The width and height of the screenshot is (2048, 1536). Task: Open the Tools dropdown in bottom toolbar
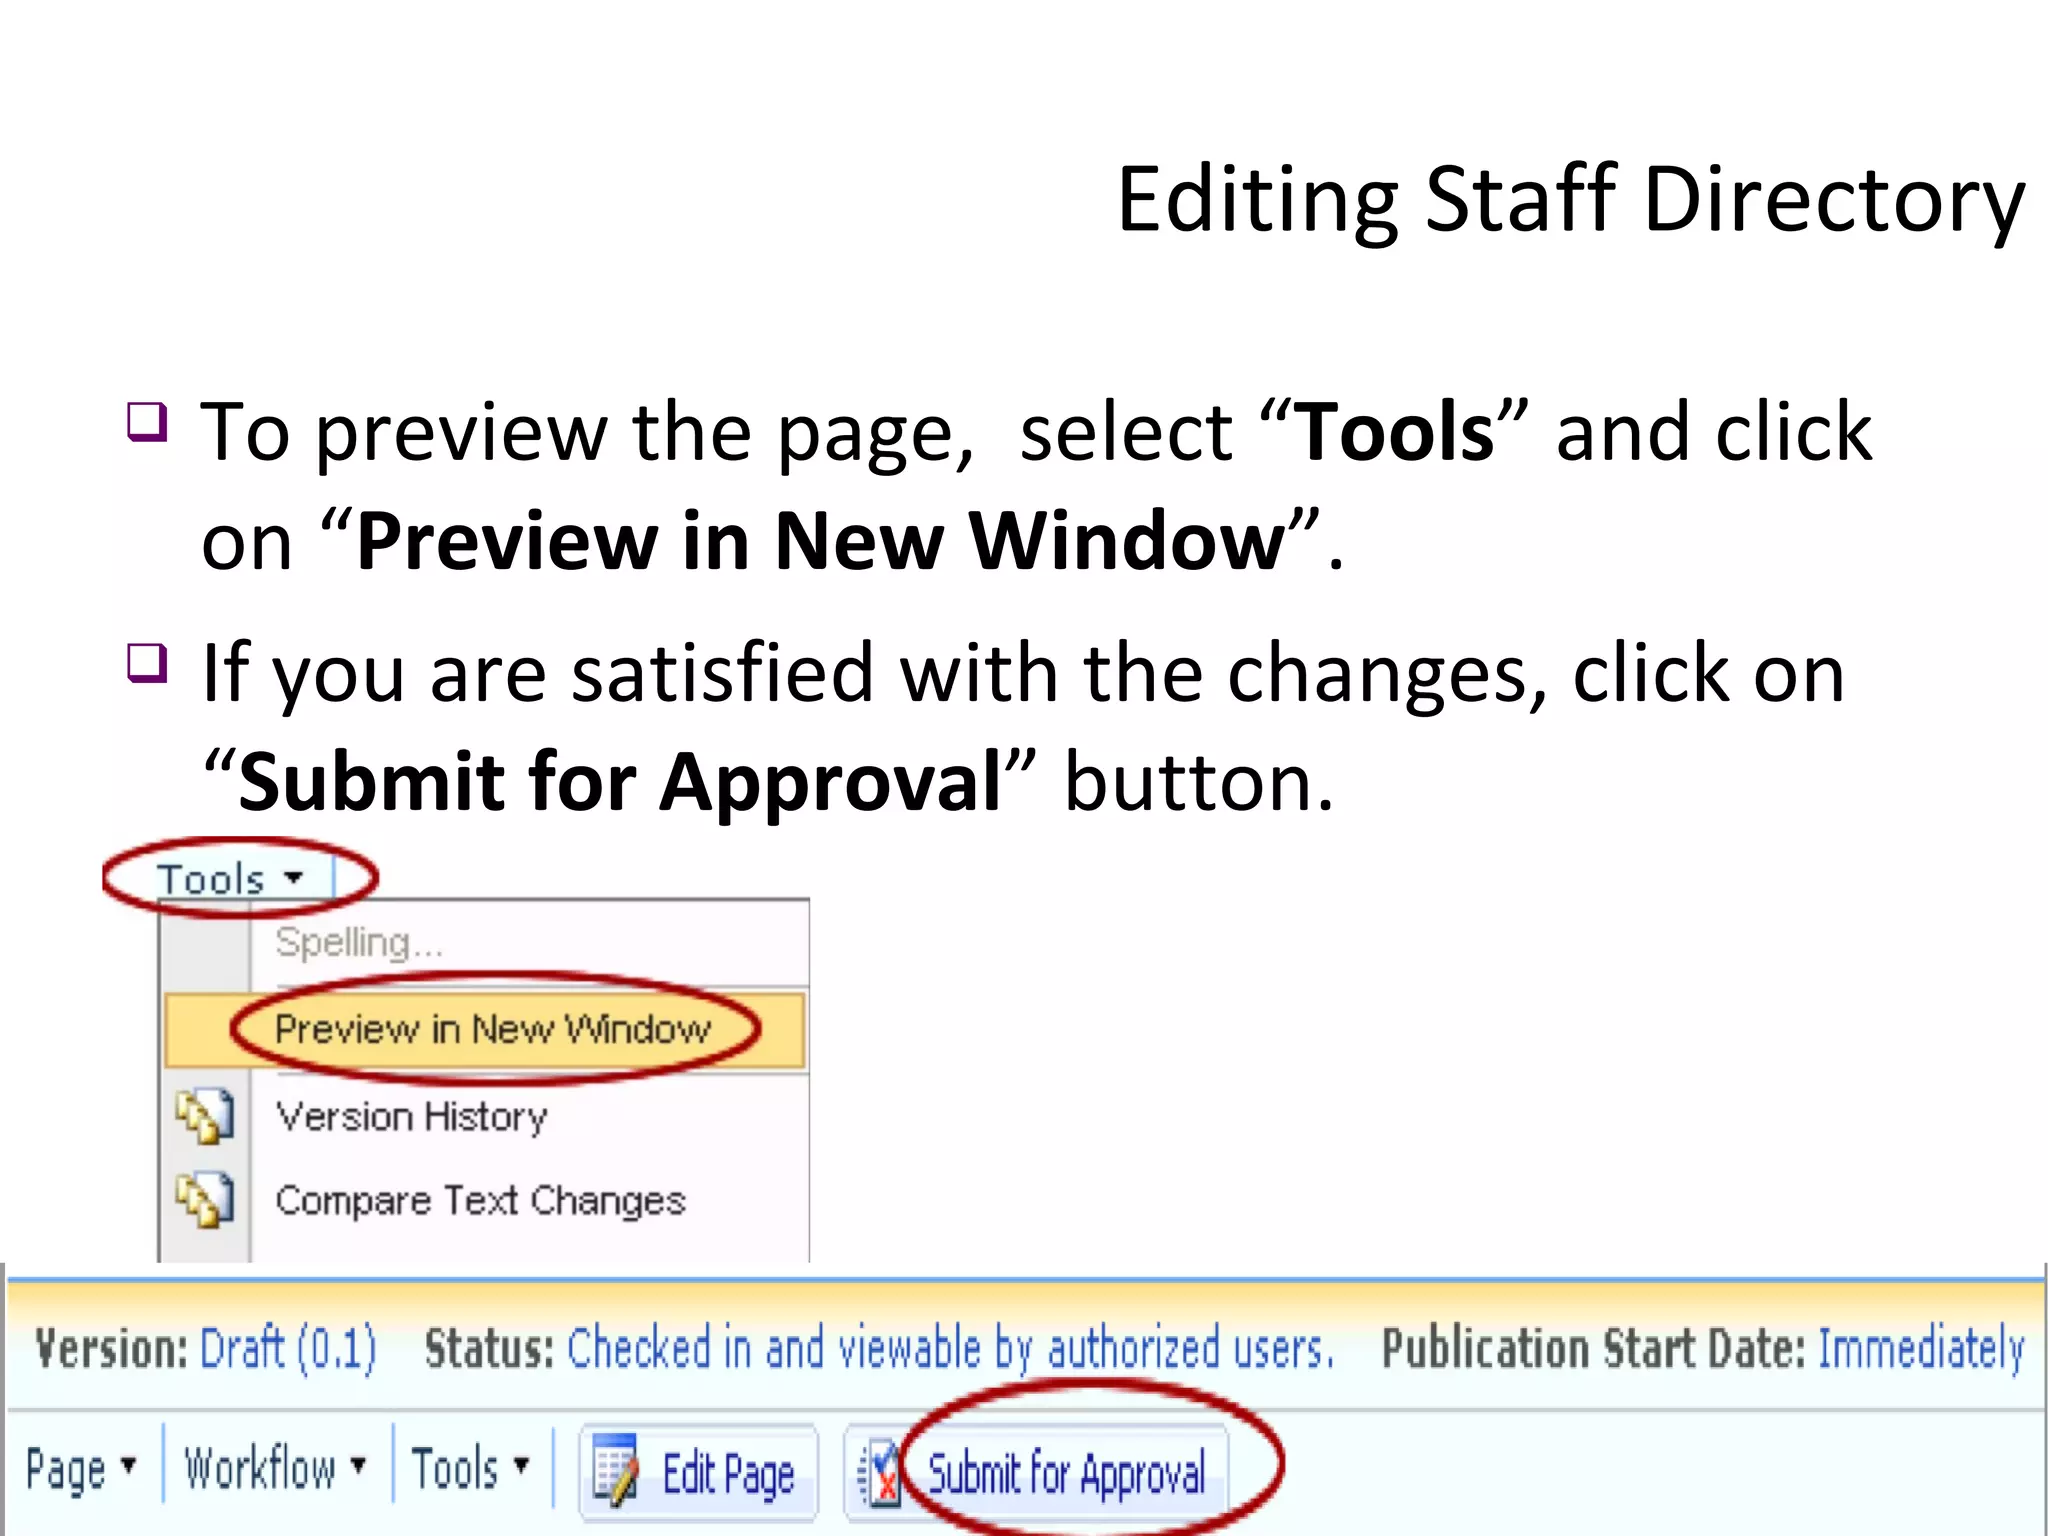pos(470,1468)
